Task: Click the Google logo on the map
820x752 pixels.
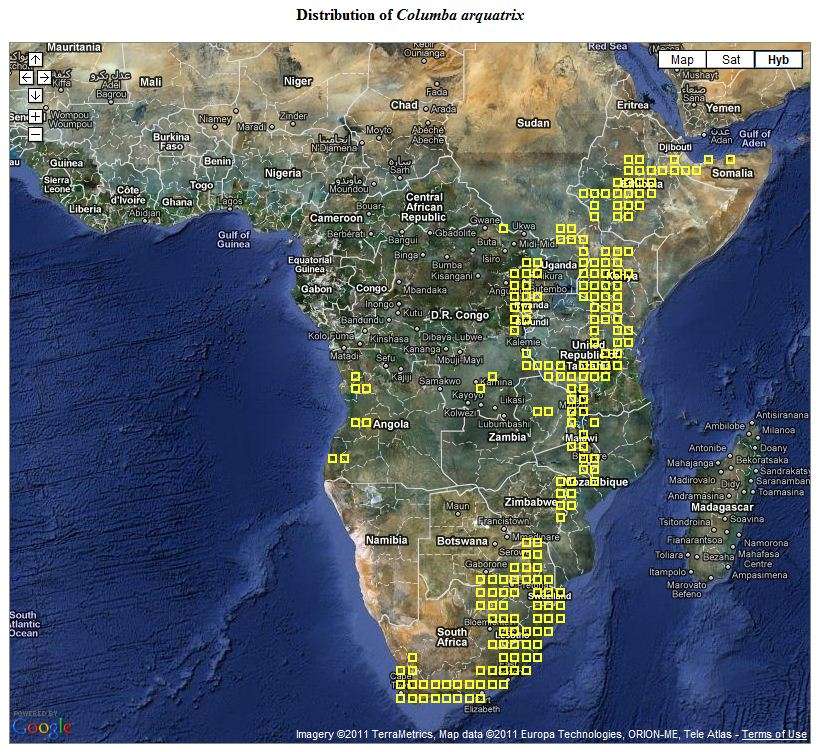Action: pos(42,725)
